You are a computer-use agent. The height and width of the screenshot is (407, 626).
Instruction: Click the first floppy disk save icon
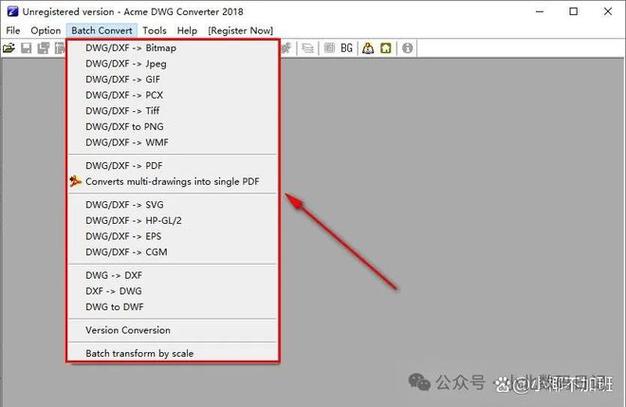27,47
